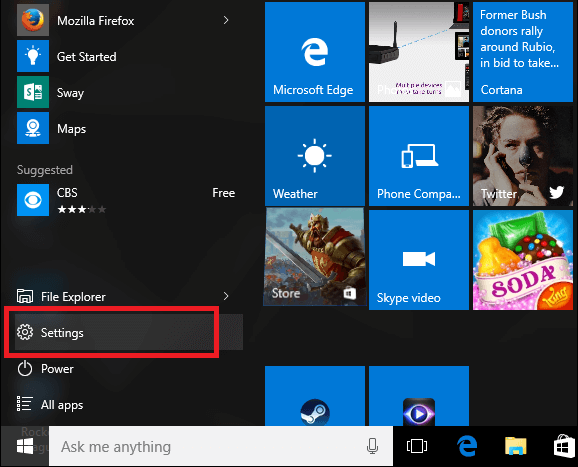Open the Photos live tile

[419, 52]
